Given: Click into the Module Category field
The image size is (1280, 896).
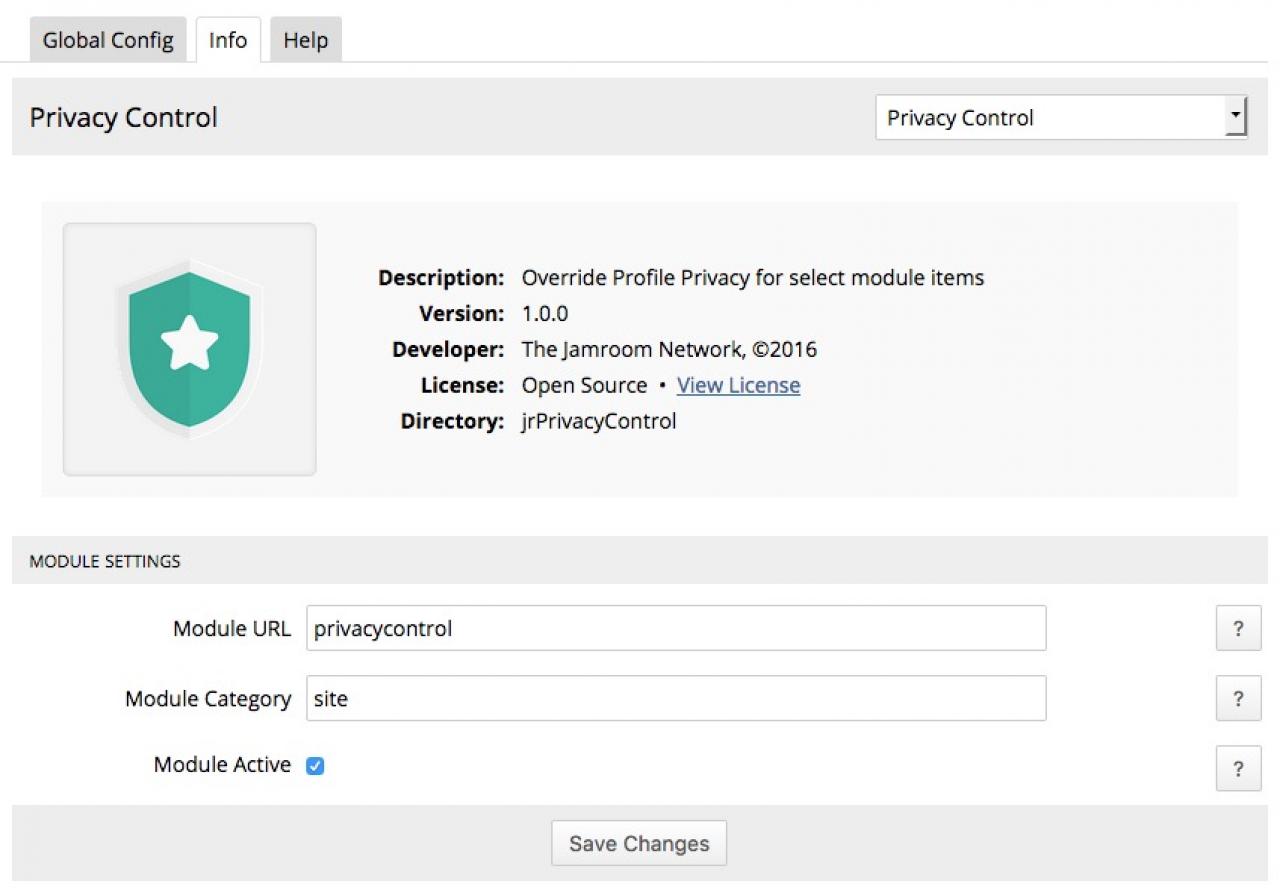Looking at the screenshot, I should click(x=676, y=699).
